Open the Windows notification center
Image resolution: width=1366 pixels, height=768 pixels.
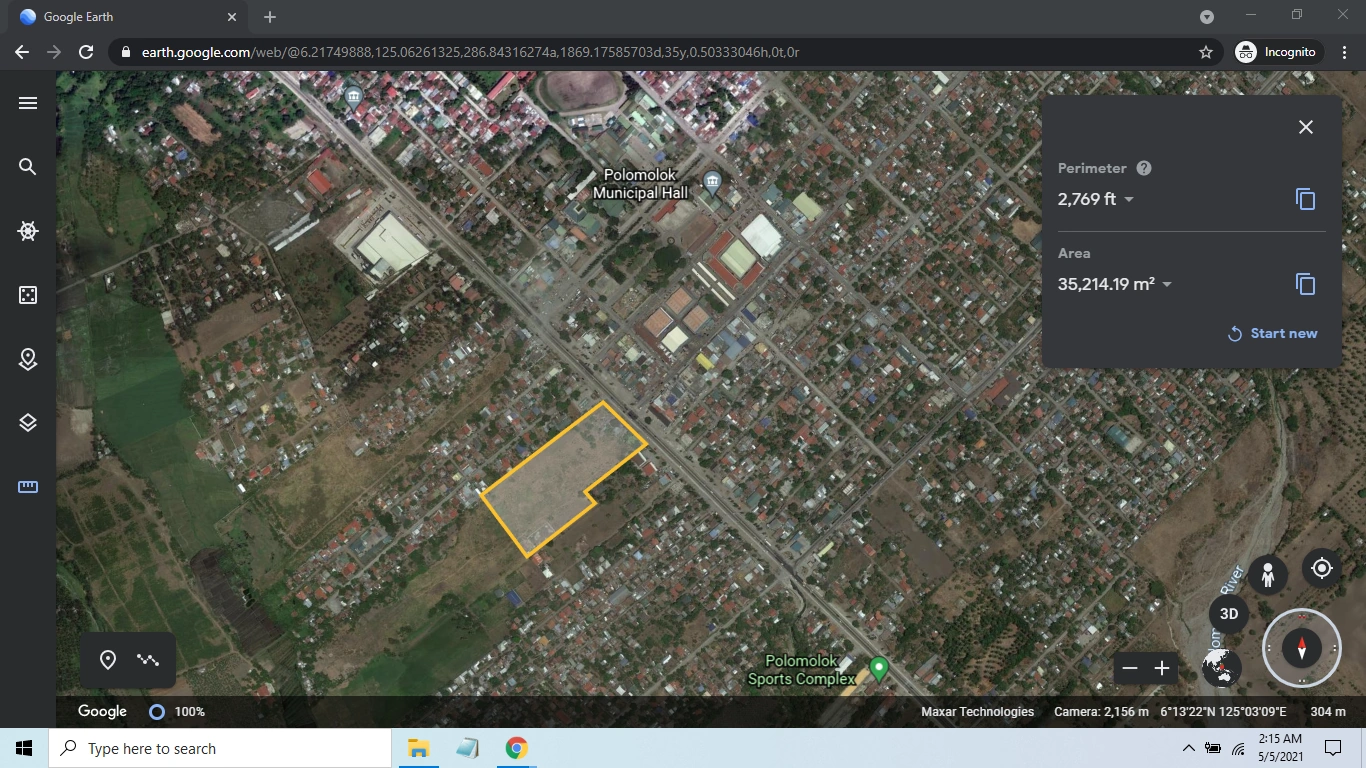click(x=1333, y=748)
